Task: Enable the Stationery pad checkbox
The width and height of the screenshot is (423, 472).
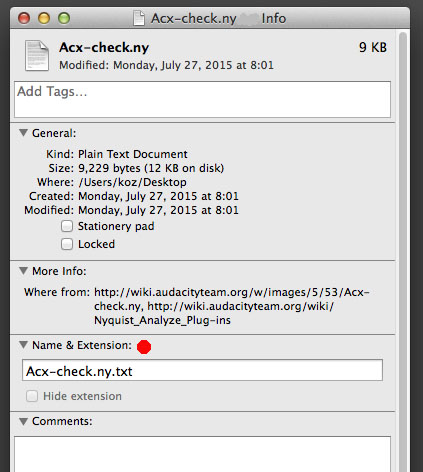Action: 67,226
